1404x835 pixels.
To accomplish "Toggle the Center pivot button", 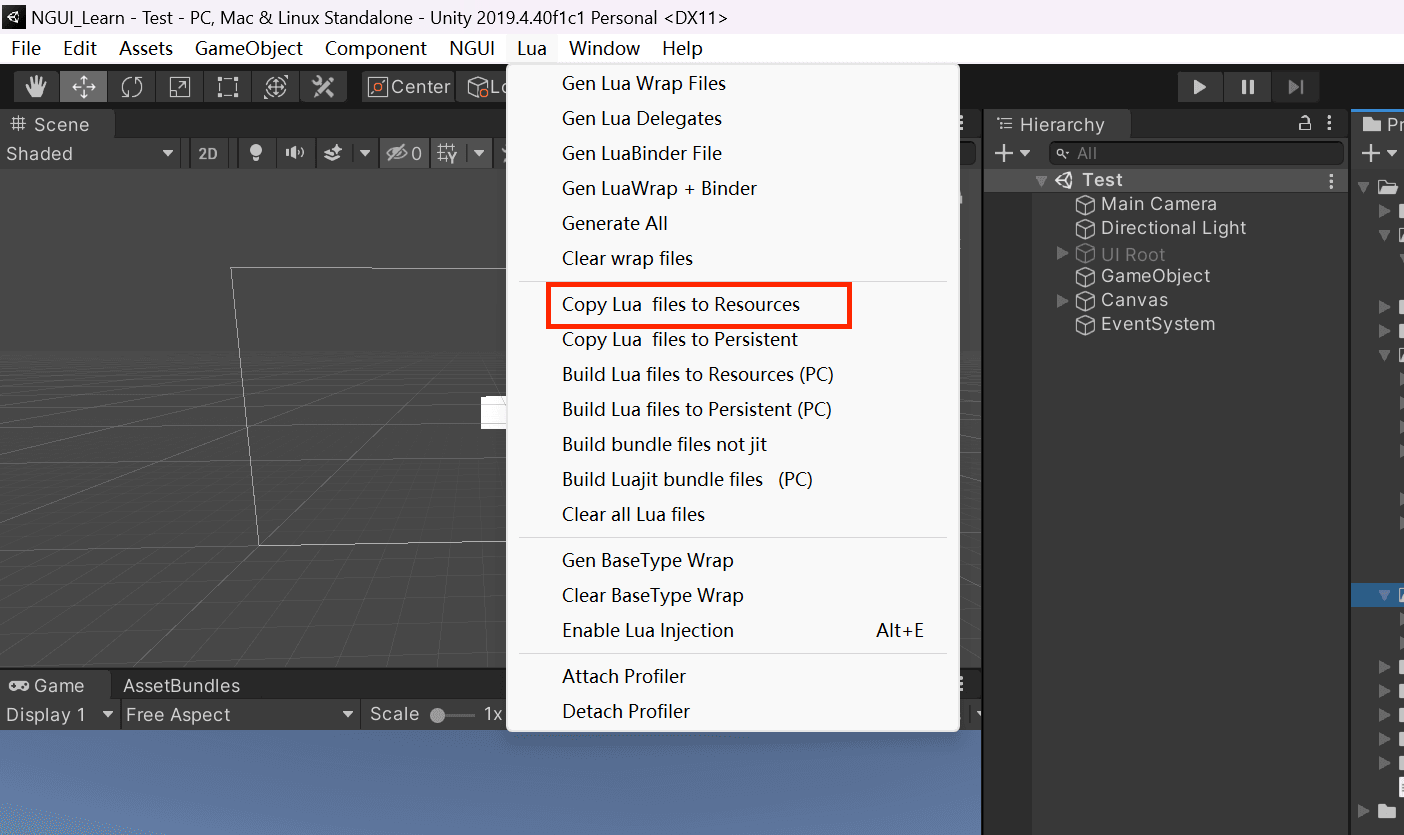I will pos(408,87).
